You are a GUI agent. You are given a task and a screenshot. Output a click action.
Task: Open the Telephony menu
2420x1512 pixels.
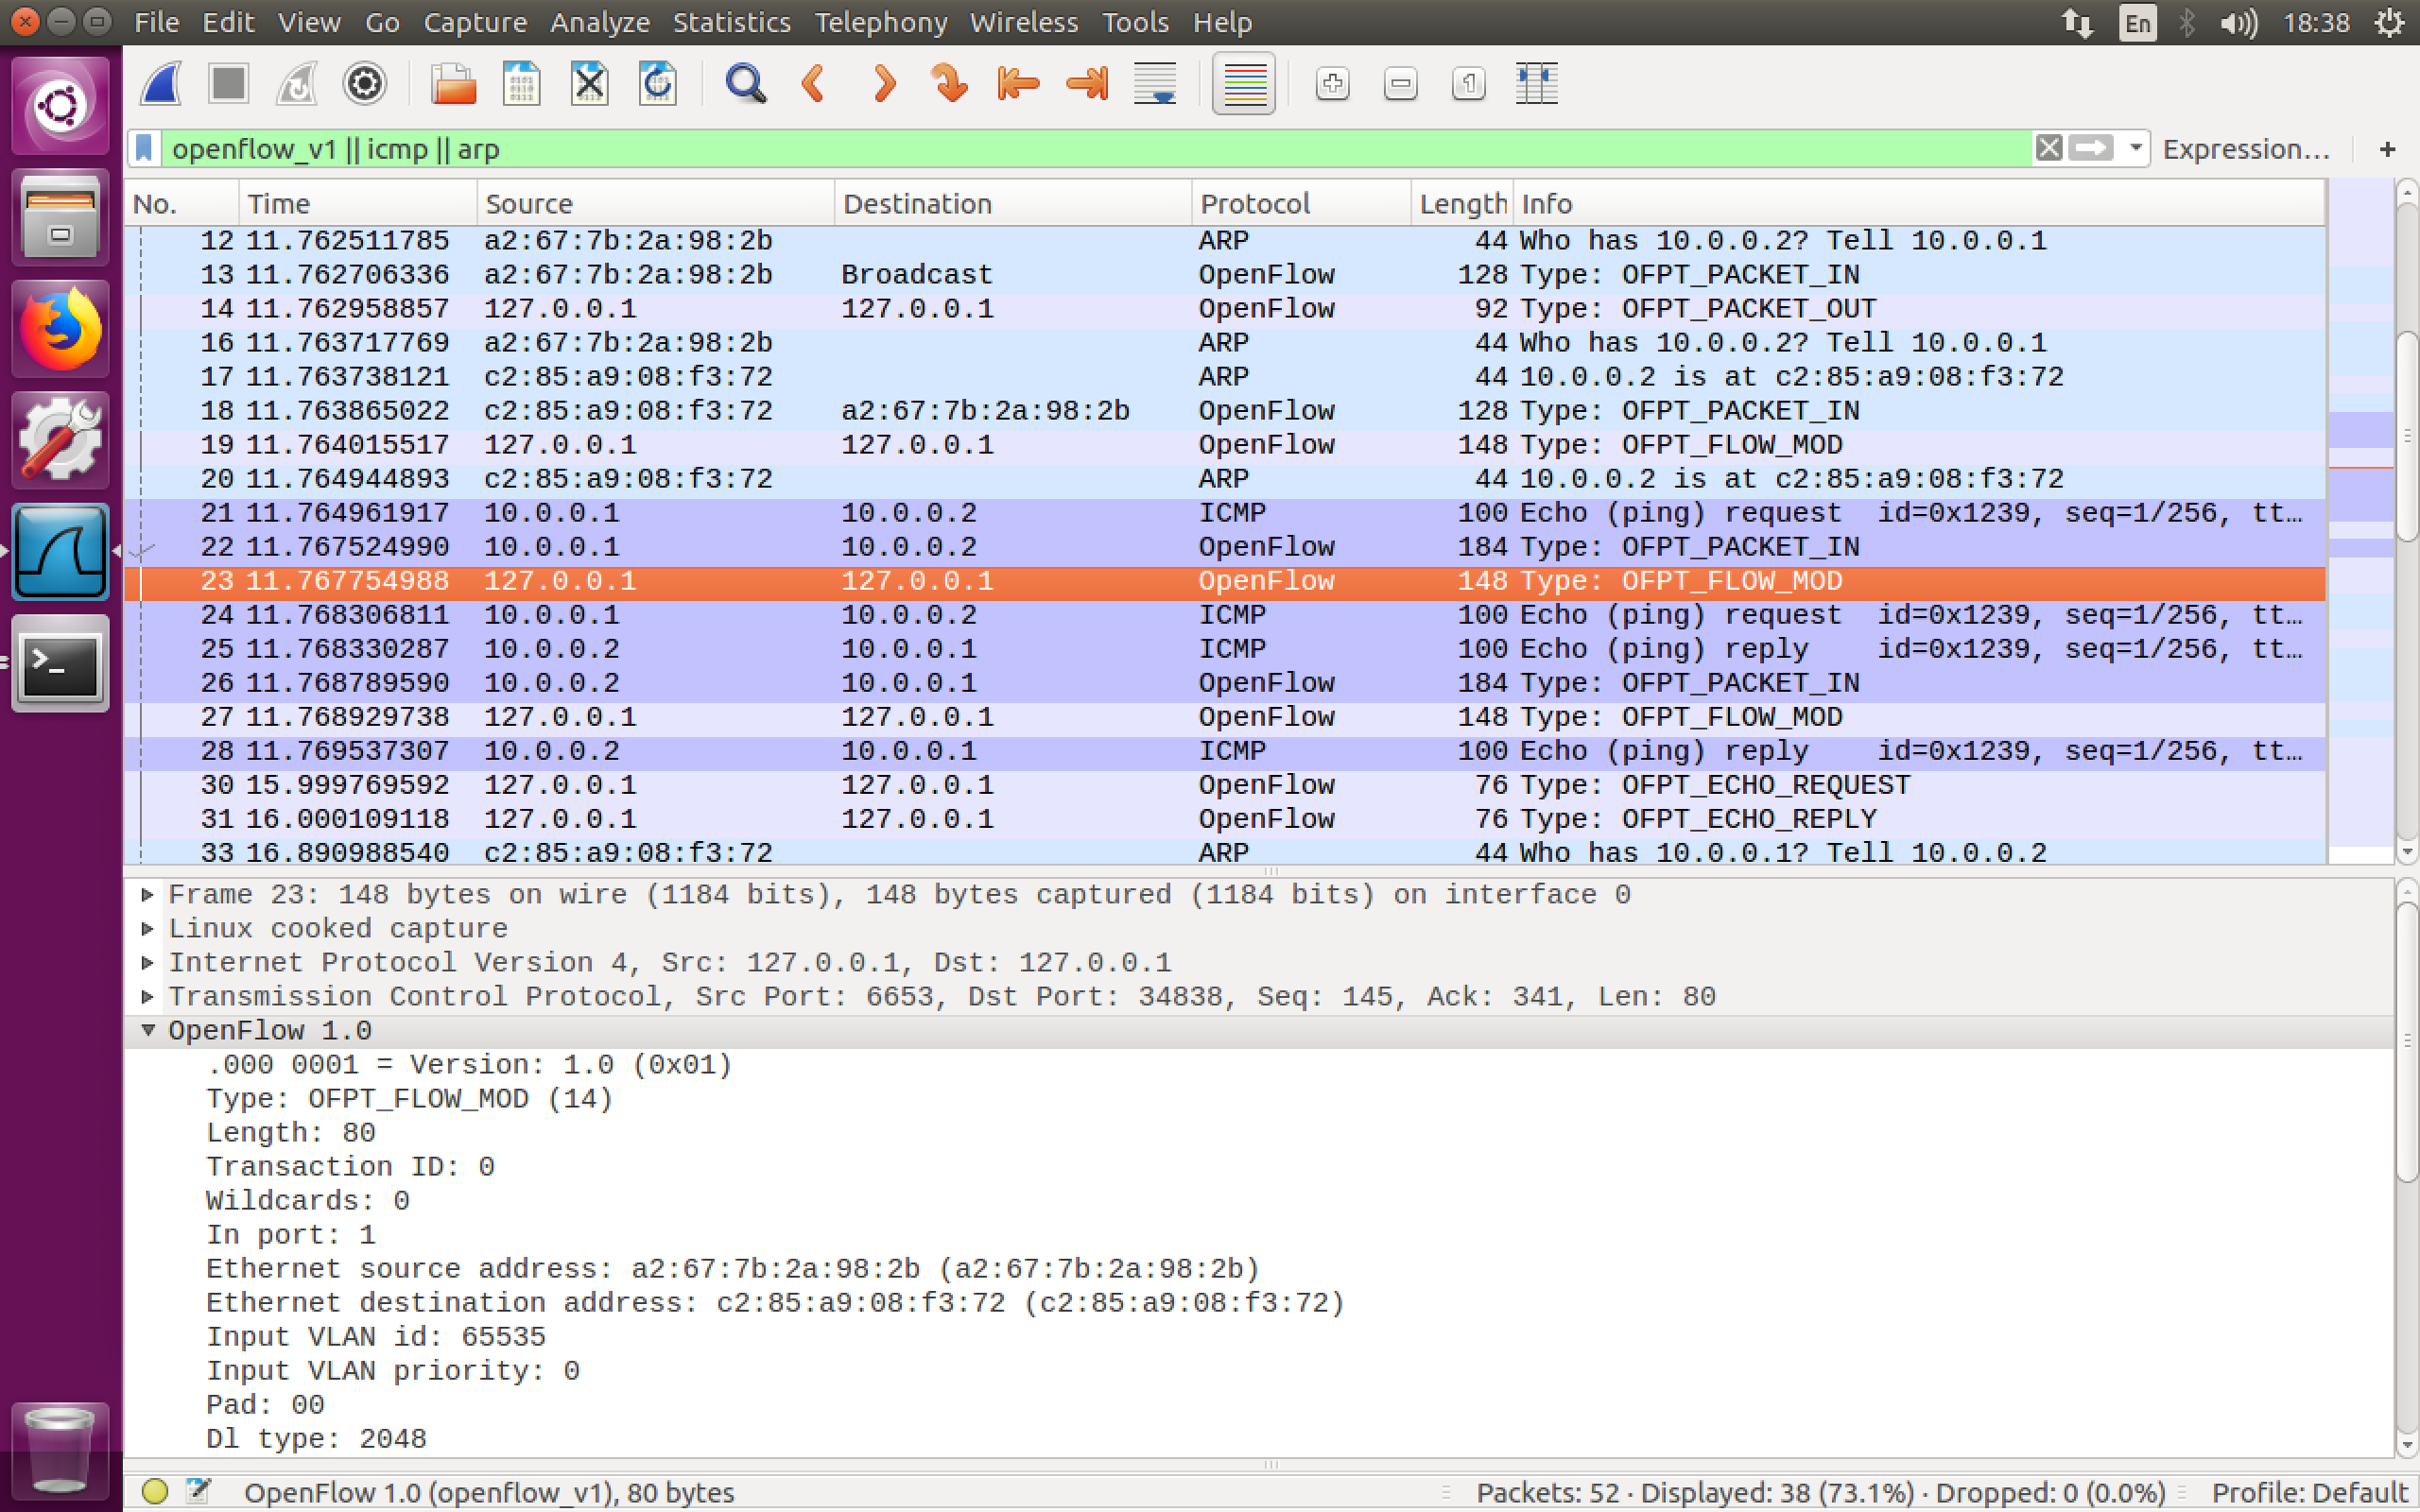(880, 22)
